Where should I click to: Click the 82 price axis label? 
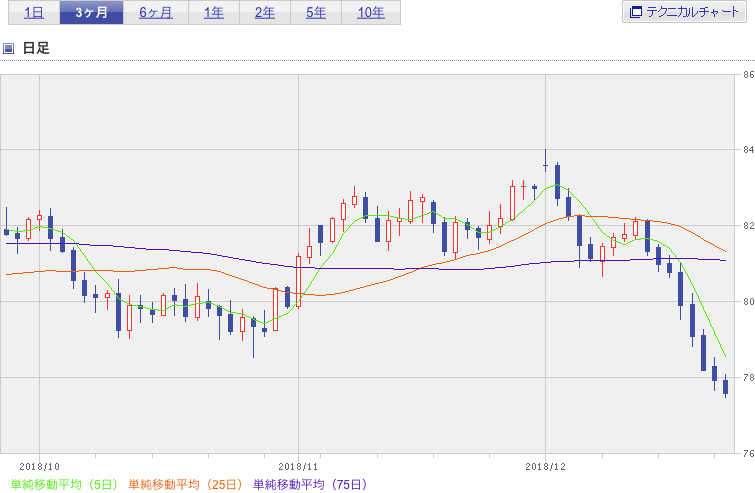(x=749, y=226)
